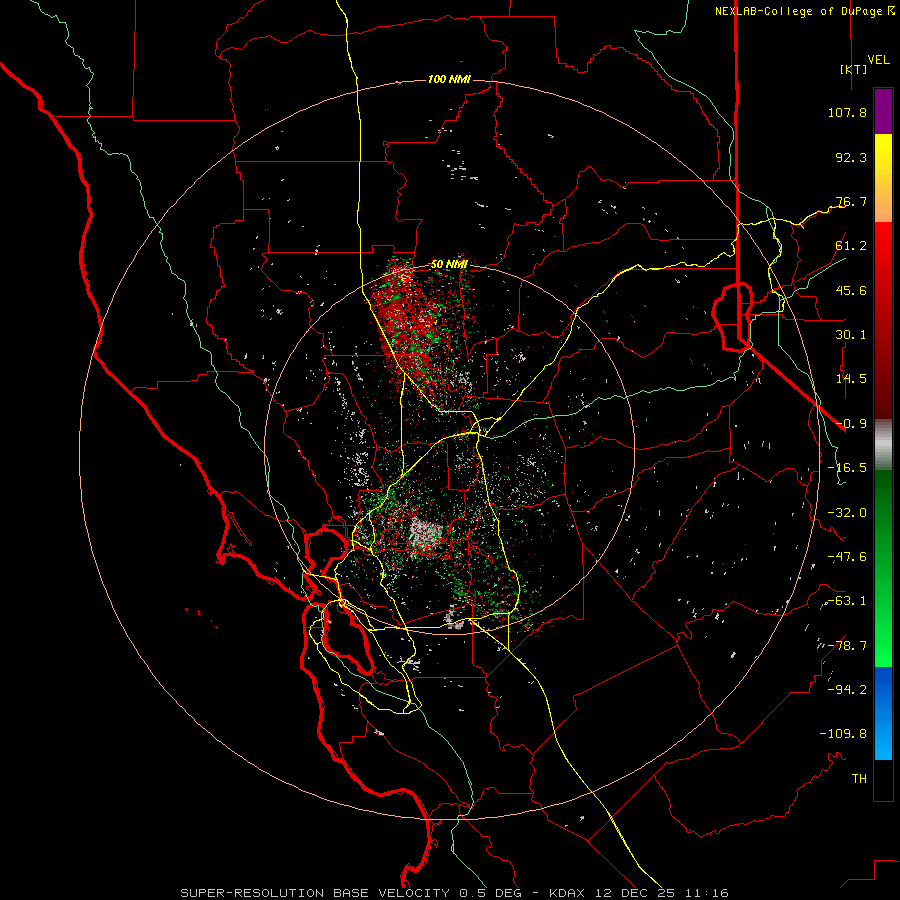The image size is (900, 900).
Task: Click the NEXLAB-College of DuPage credit text
Action: (x=804, y=11)
